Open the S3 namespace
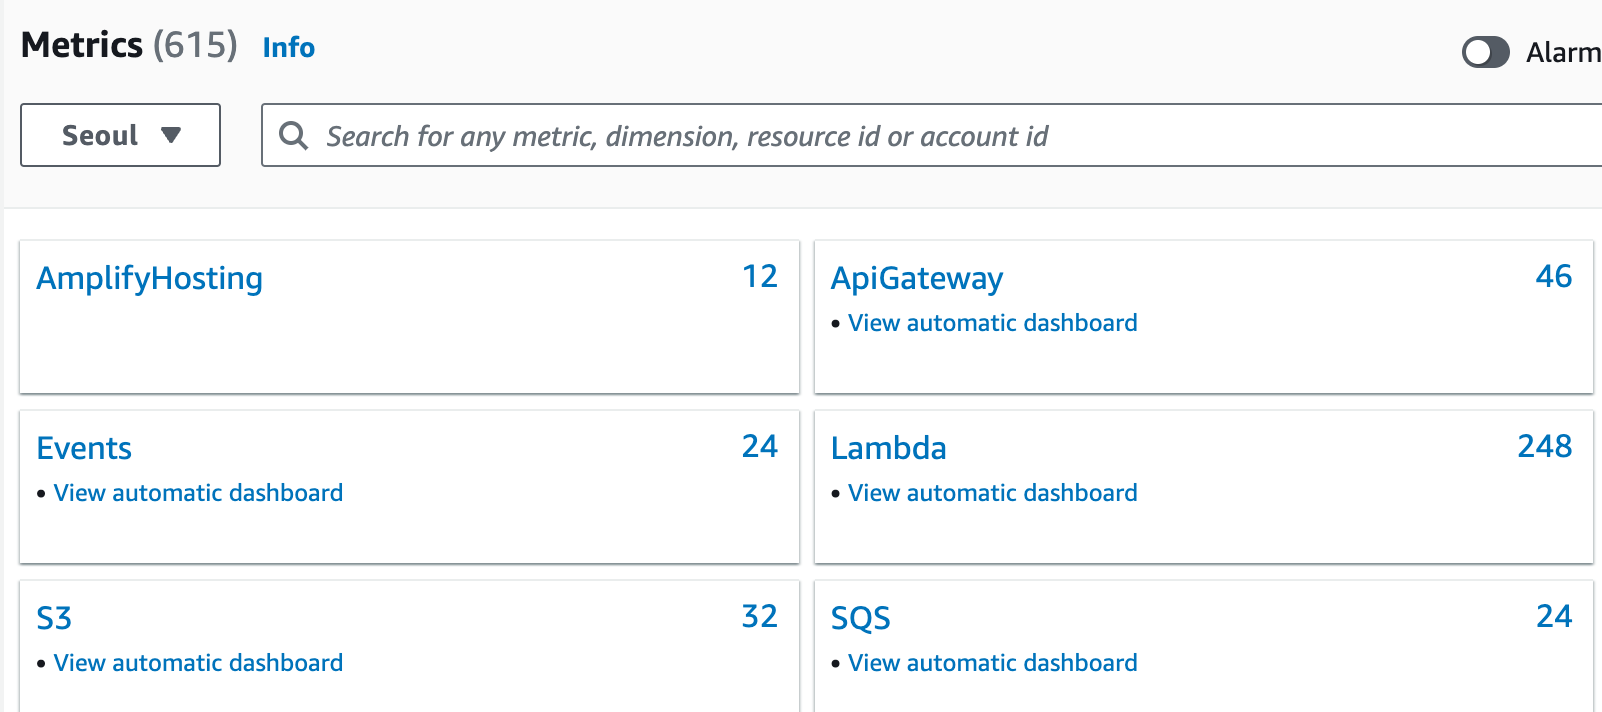 54,618
